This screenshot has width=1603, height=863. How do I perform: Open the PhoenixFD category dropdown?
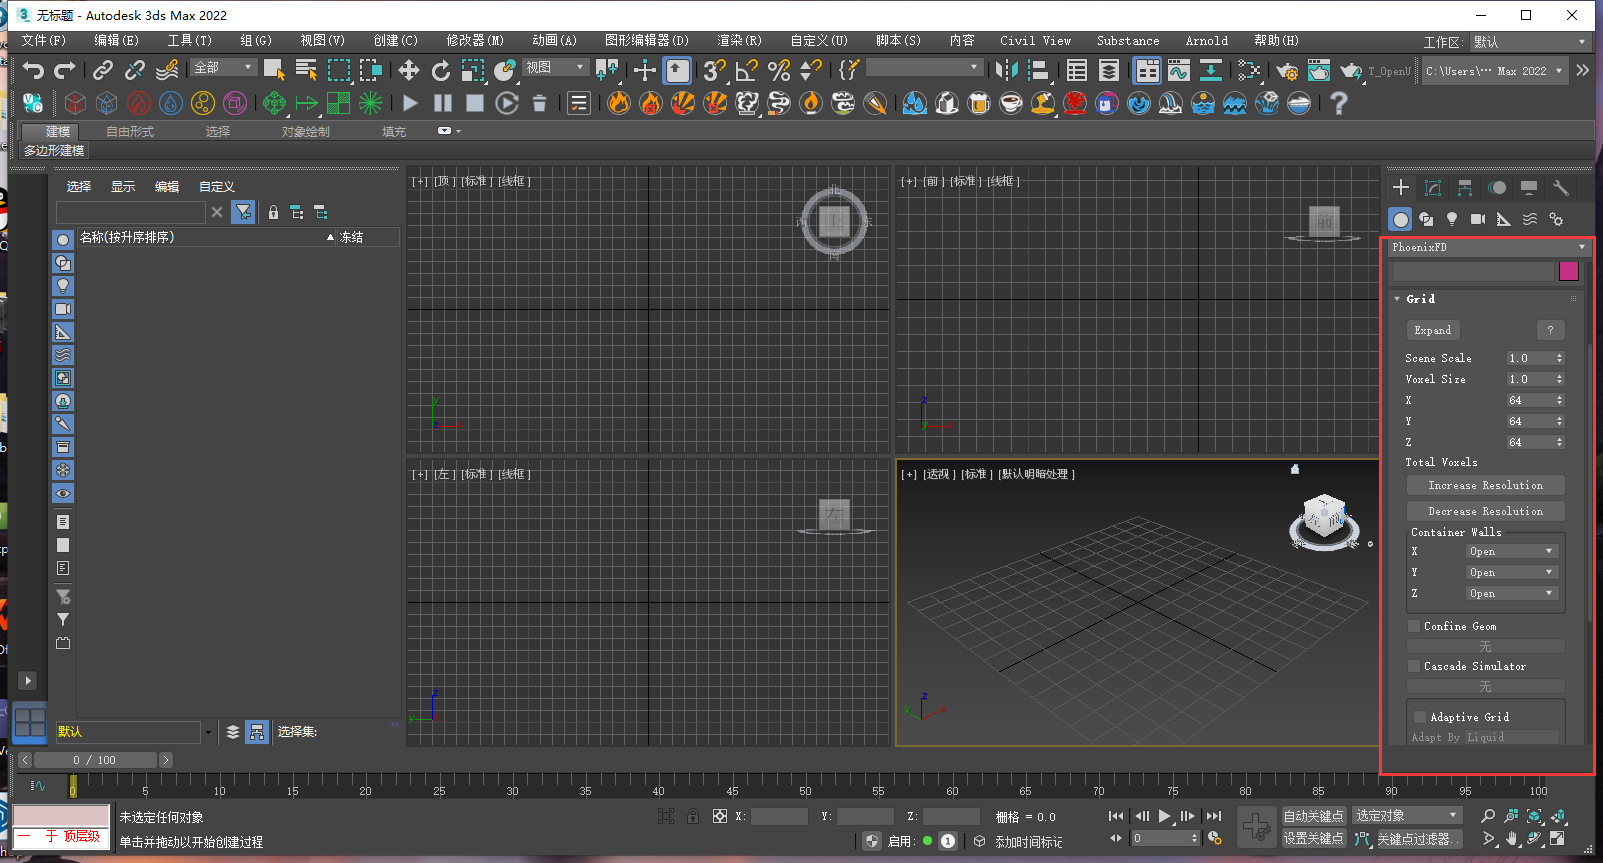tap(1488, 247)
